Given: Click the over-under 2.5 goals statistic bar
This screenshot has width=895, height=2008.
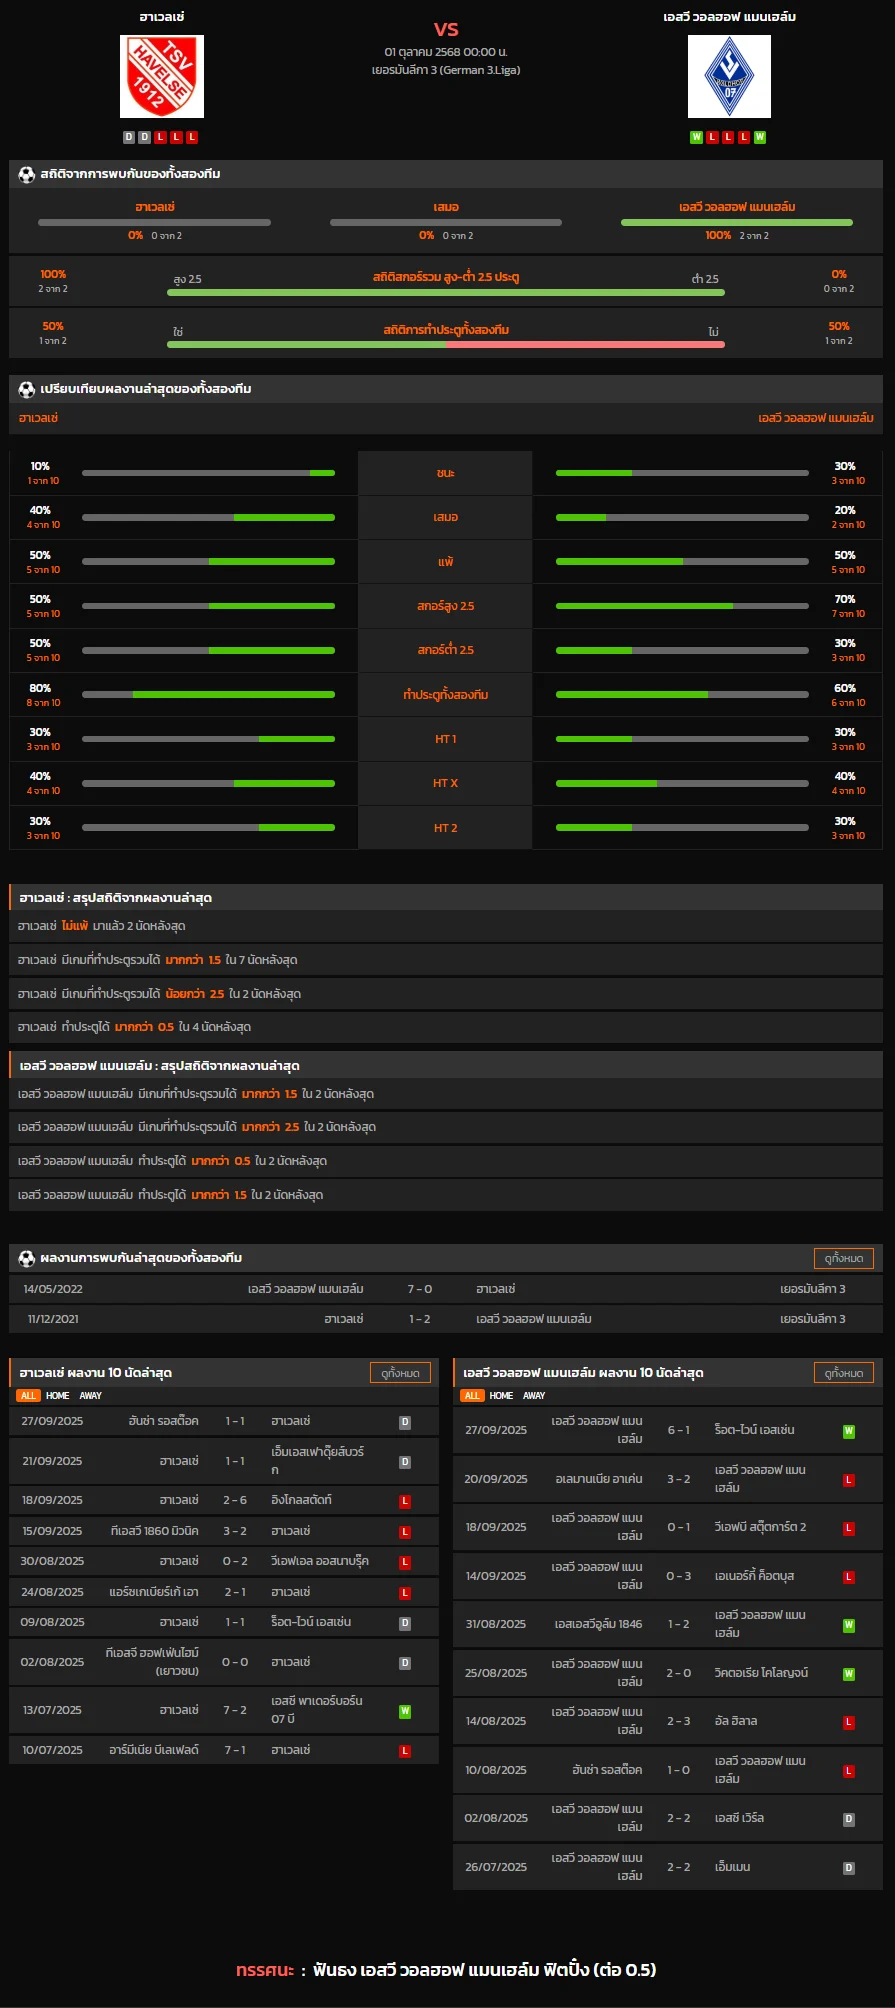Looking at the screenshot, I should click(x=446, y=292).
